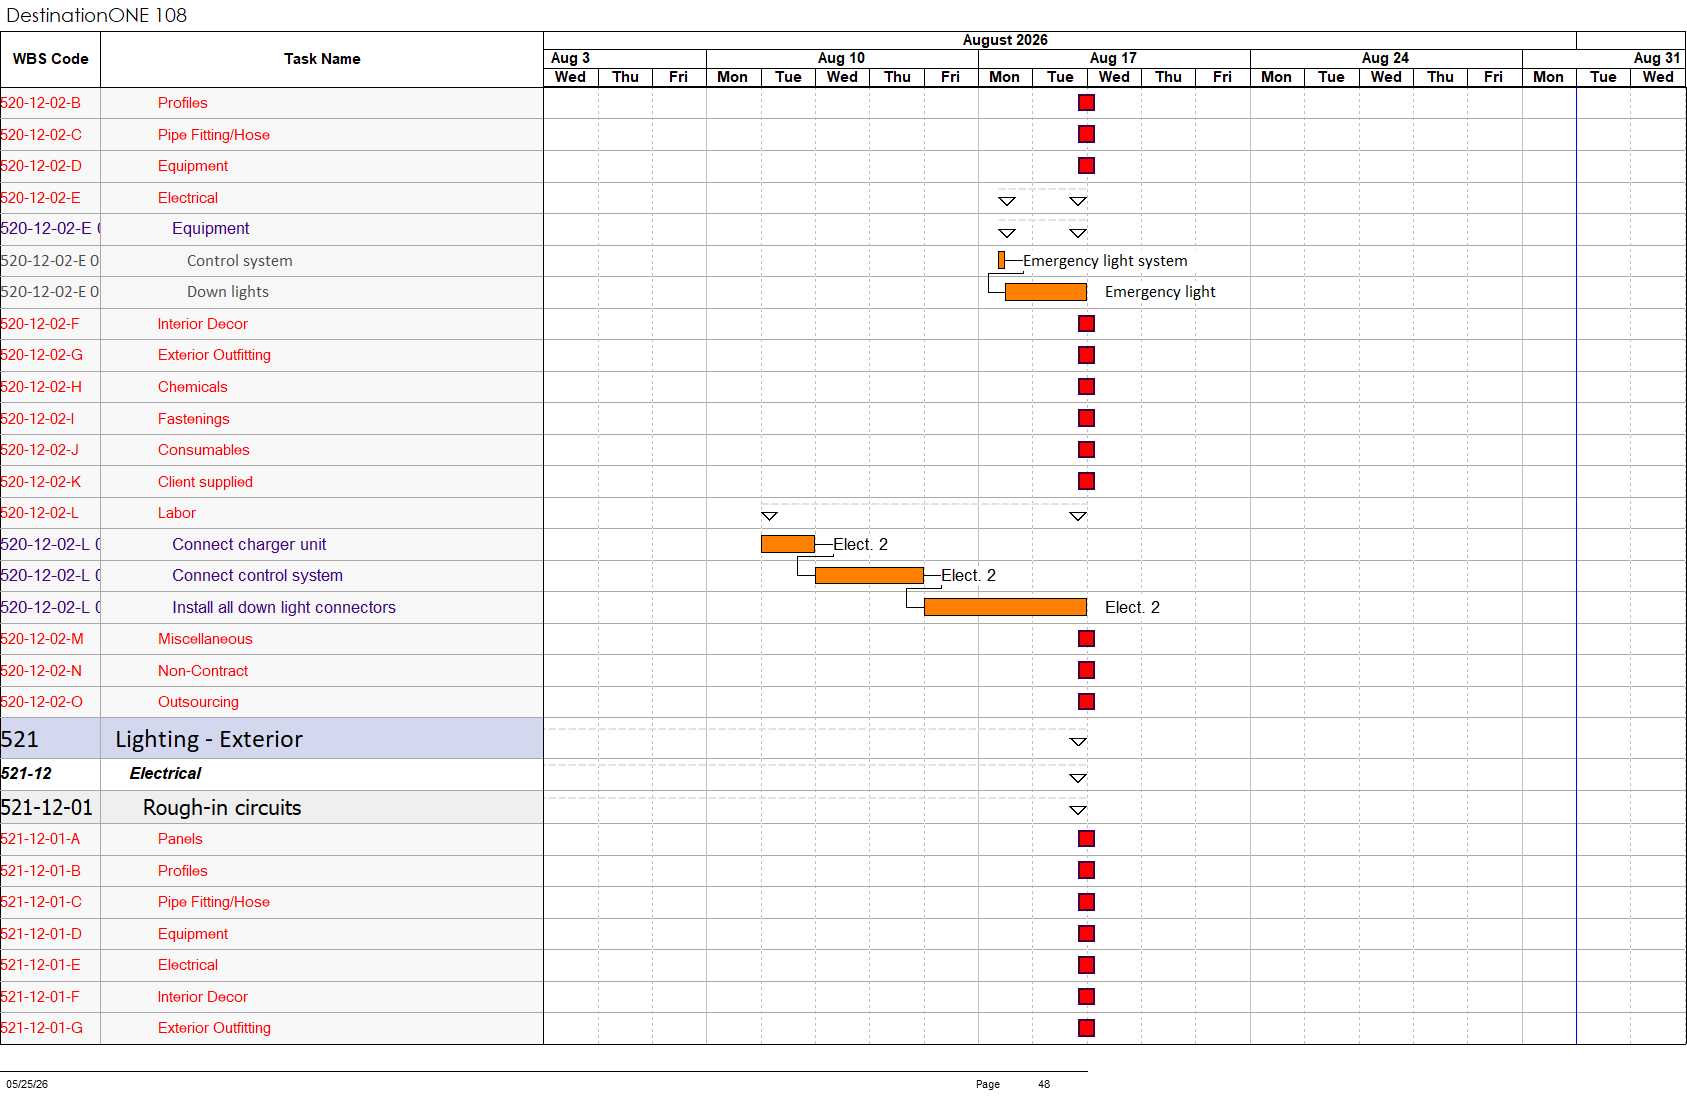Select the Down lights task name
1687x1097 pixels.
[x=228, y=292]
